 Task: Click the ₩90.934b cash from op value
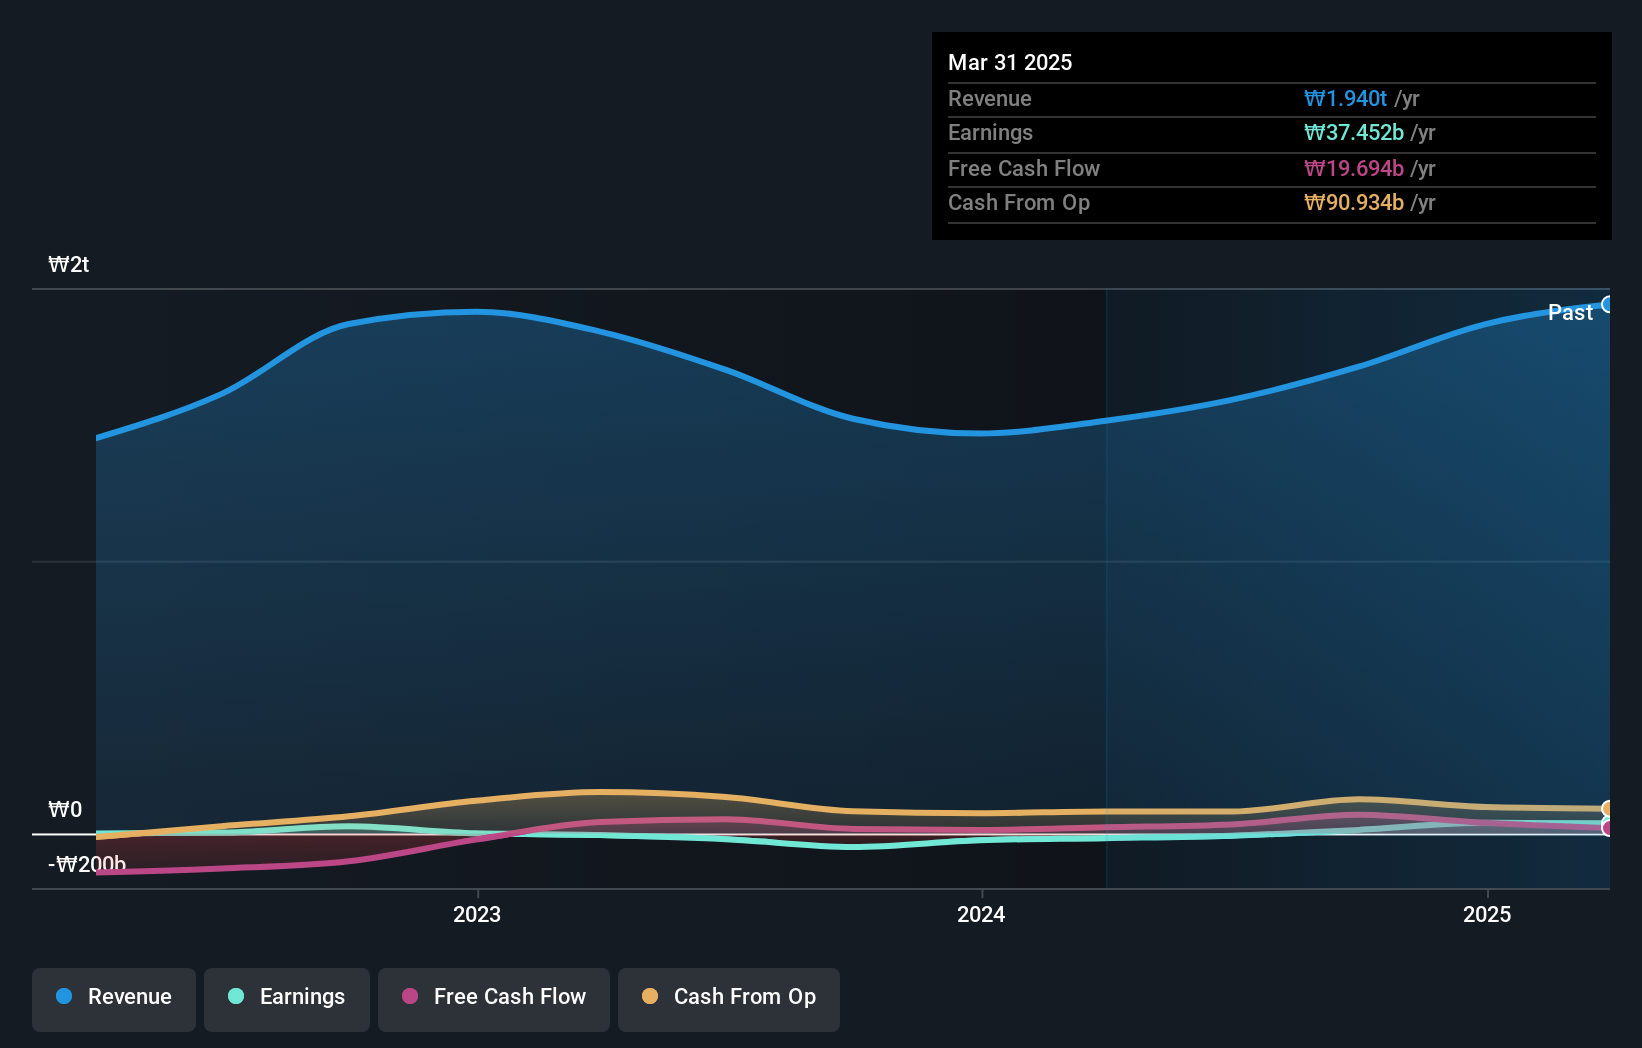(x=1354, y=203)
